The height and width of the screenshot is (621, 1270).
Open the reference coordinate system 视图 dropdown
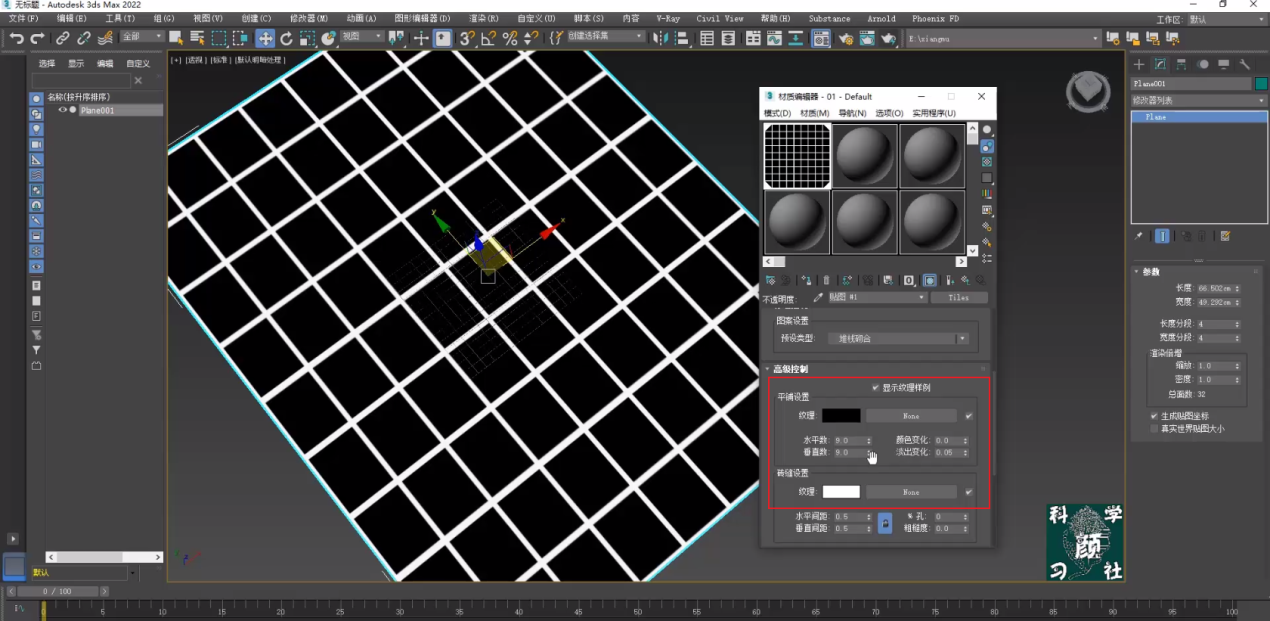tap(362, 37)
